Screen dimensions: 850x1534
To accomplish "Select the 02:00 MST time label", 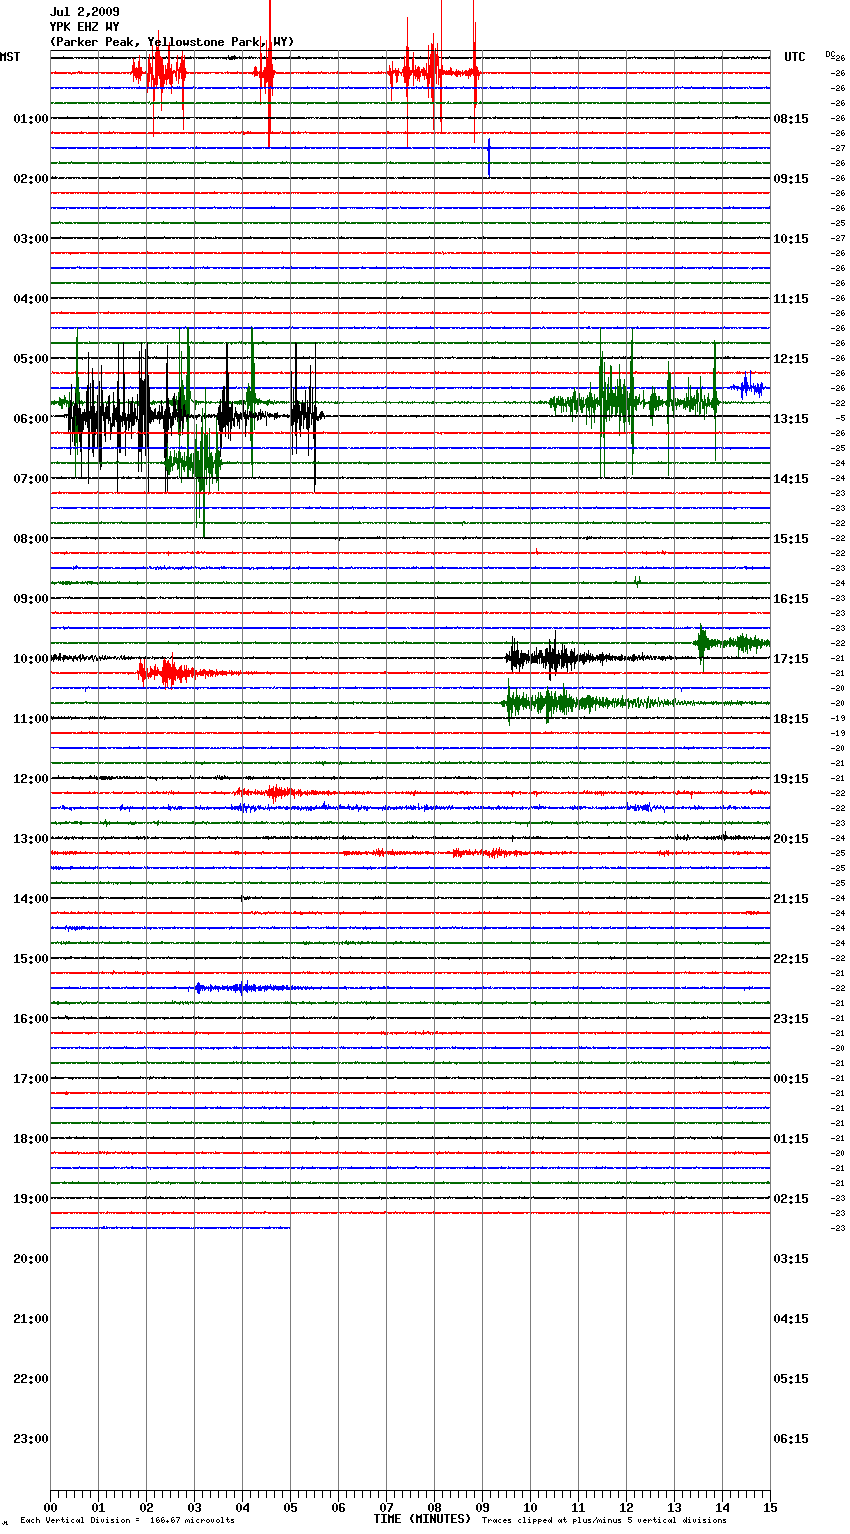I will click(31, 179).
